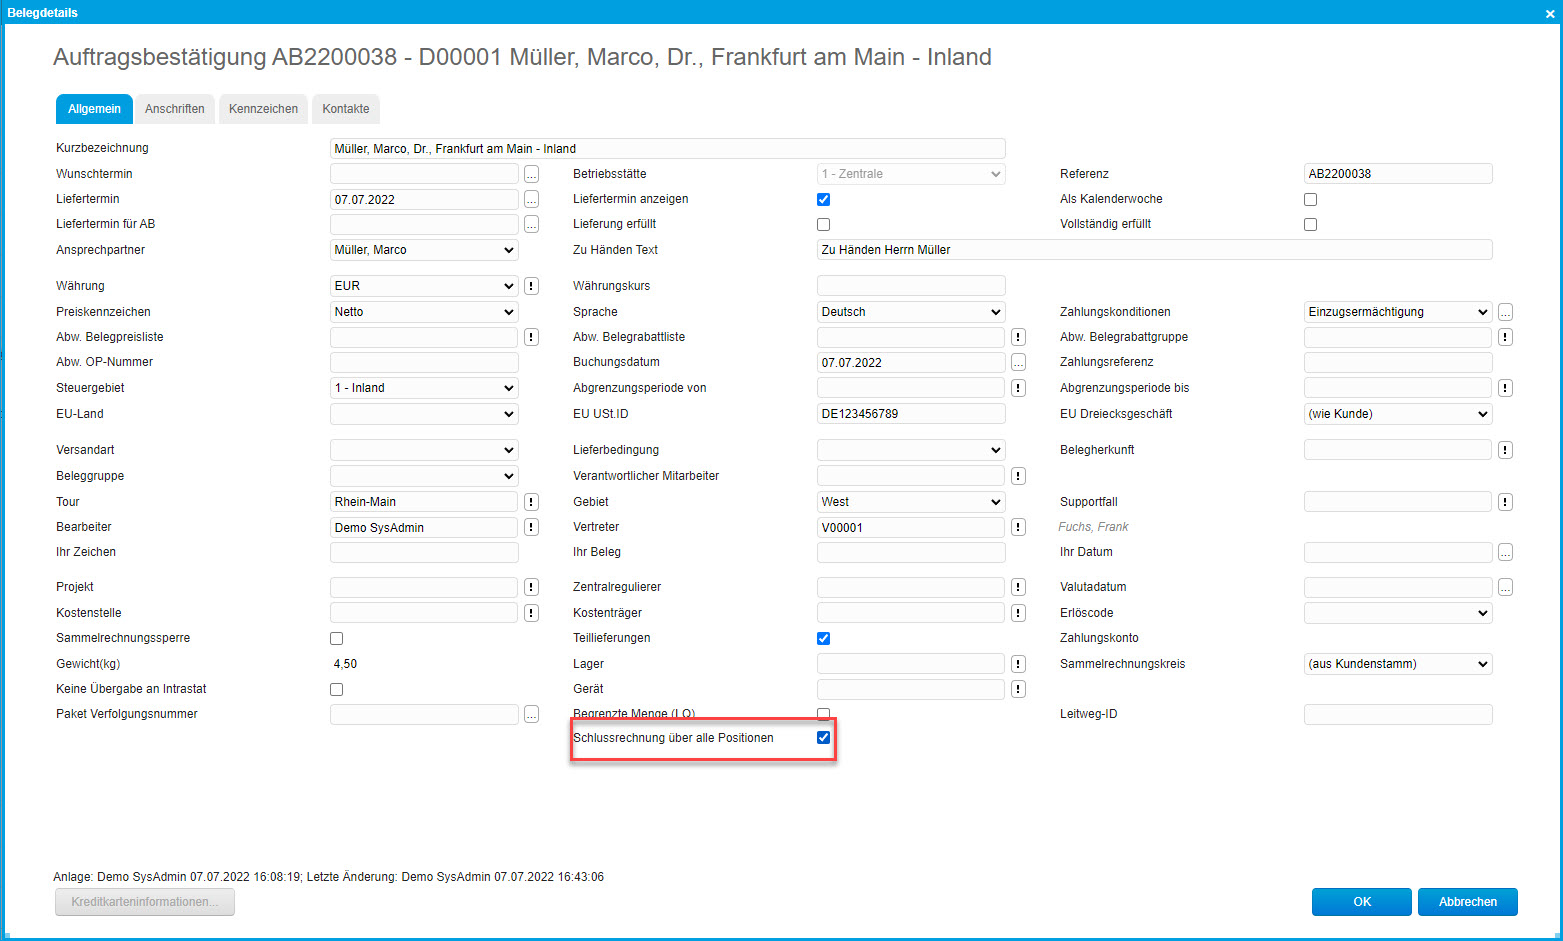The width and height of the screenshot is (1563, 941).
Task: Click the Ihr Zeichen input field
Action: 424,552
